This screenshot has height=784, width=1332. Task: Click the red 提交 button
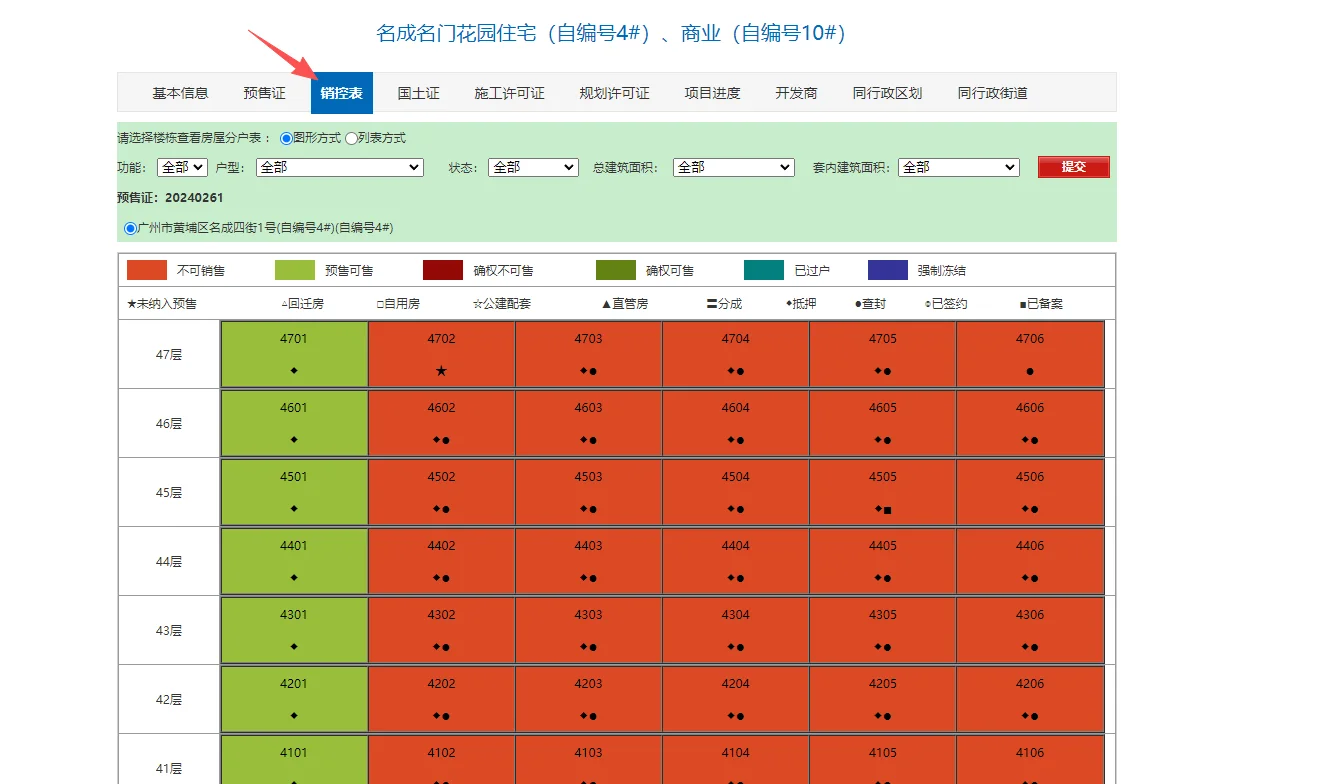click(1074, 167)
